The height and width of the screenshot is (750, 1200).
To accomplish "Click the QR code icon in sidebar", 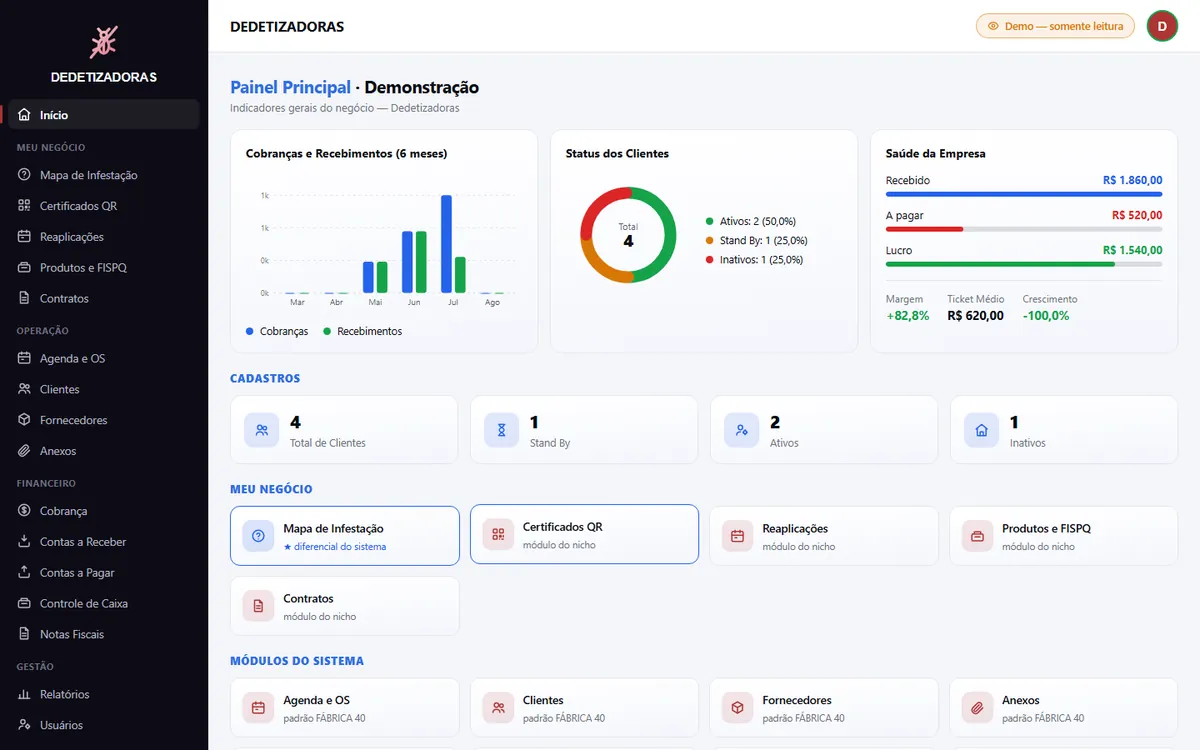I will [x=24, y=206].
